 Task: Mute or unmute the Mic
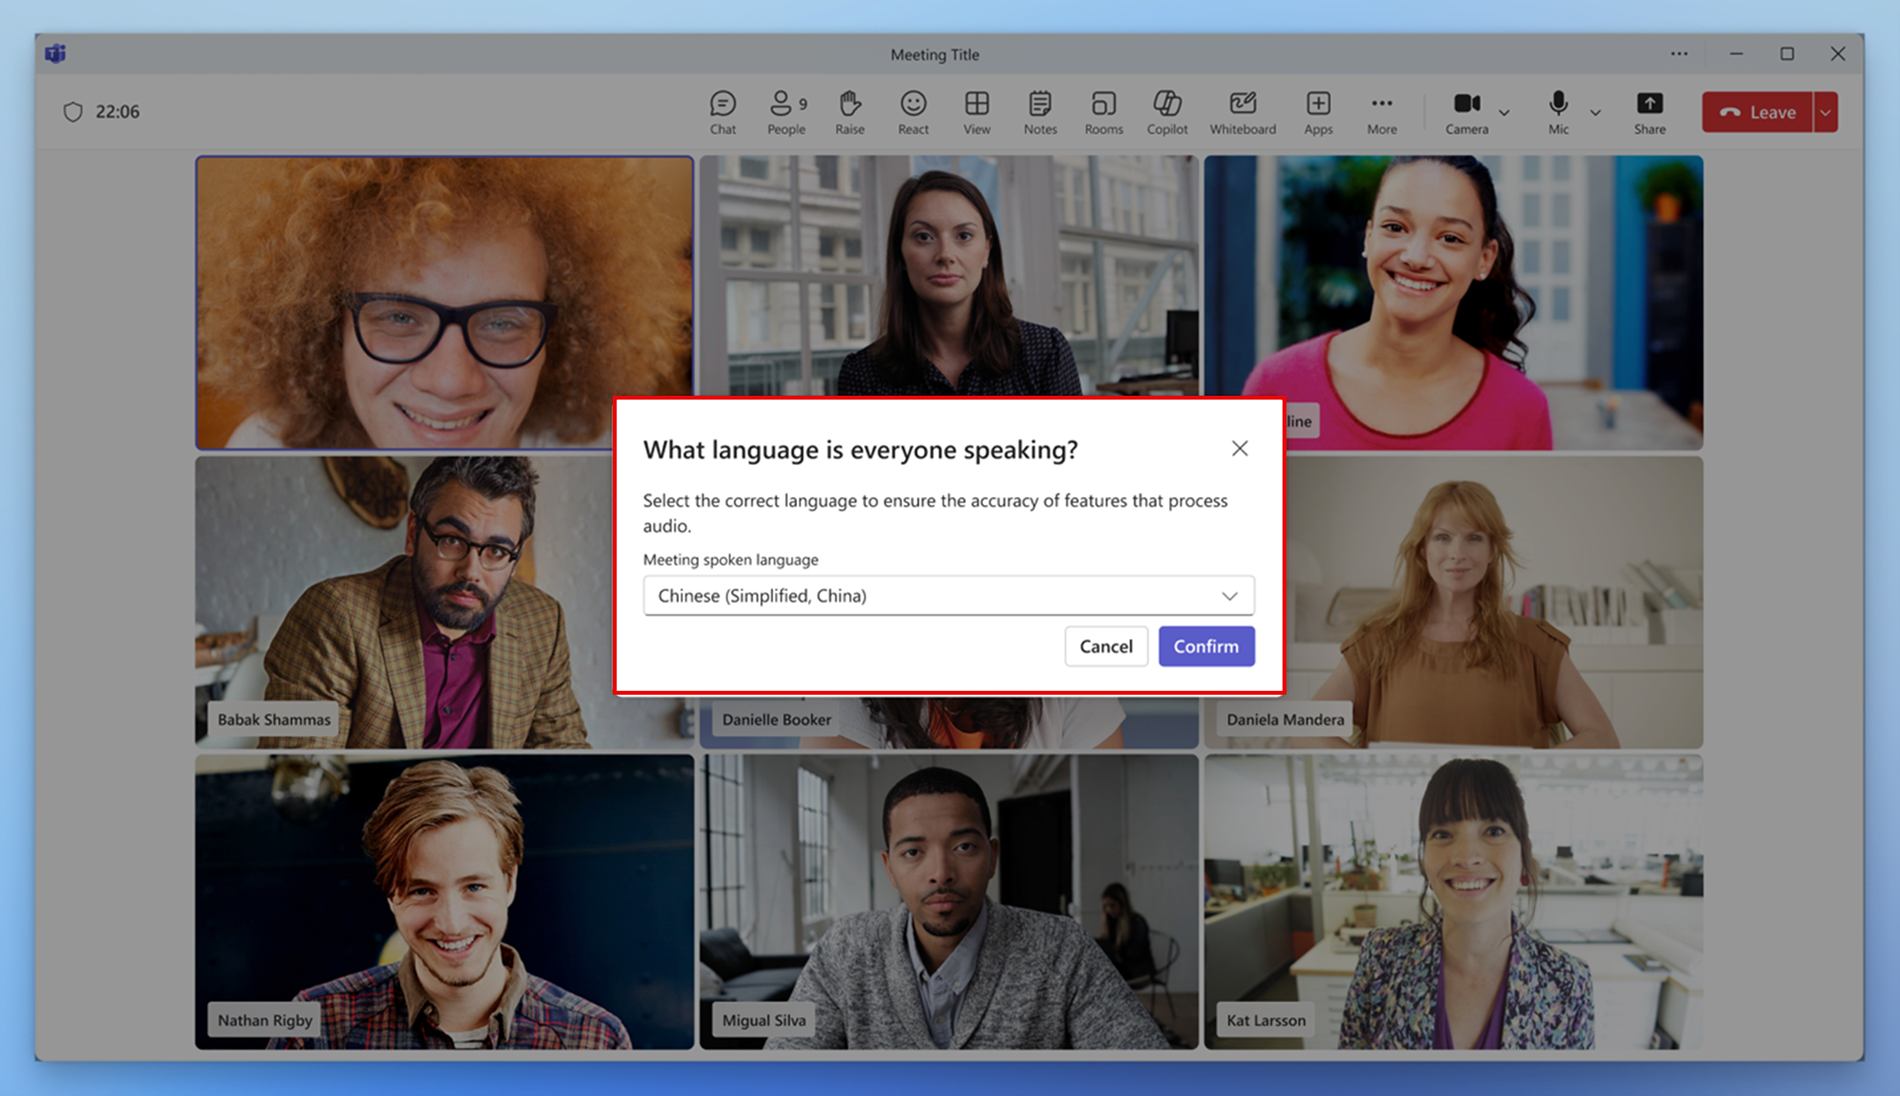click(1558, 112)
